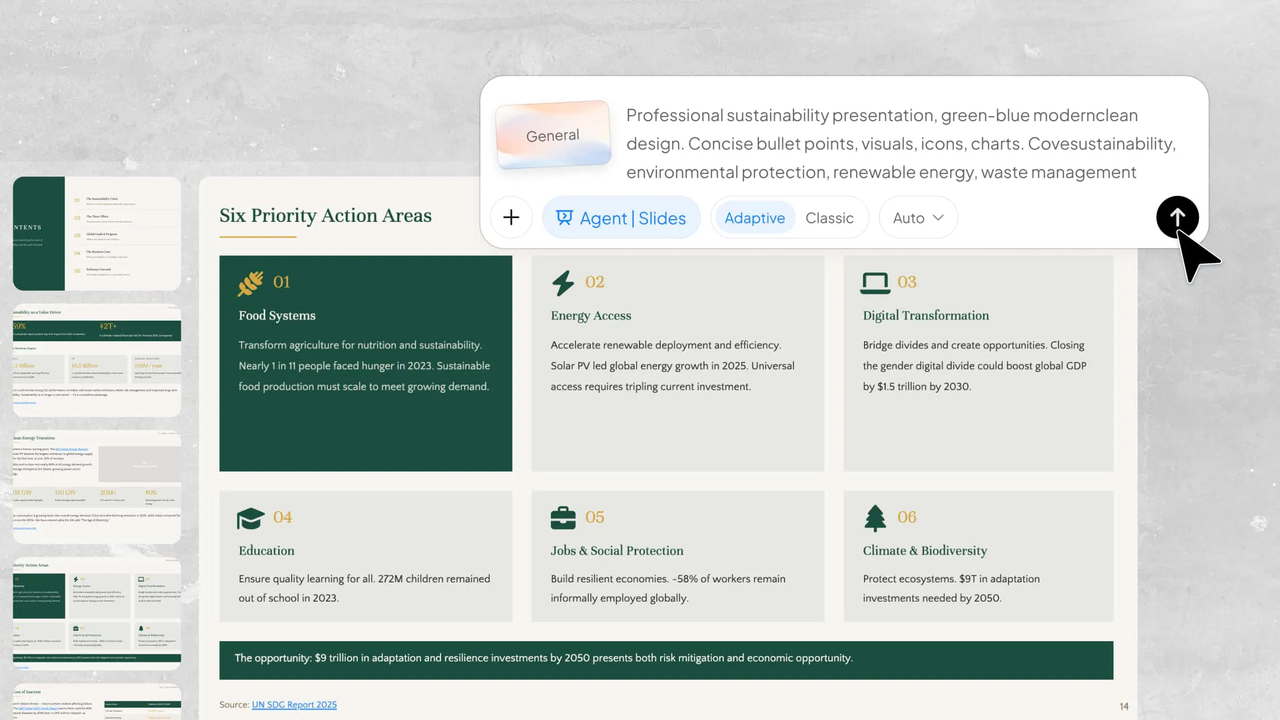
Task: Click the General theme card
Action: 553,135
